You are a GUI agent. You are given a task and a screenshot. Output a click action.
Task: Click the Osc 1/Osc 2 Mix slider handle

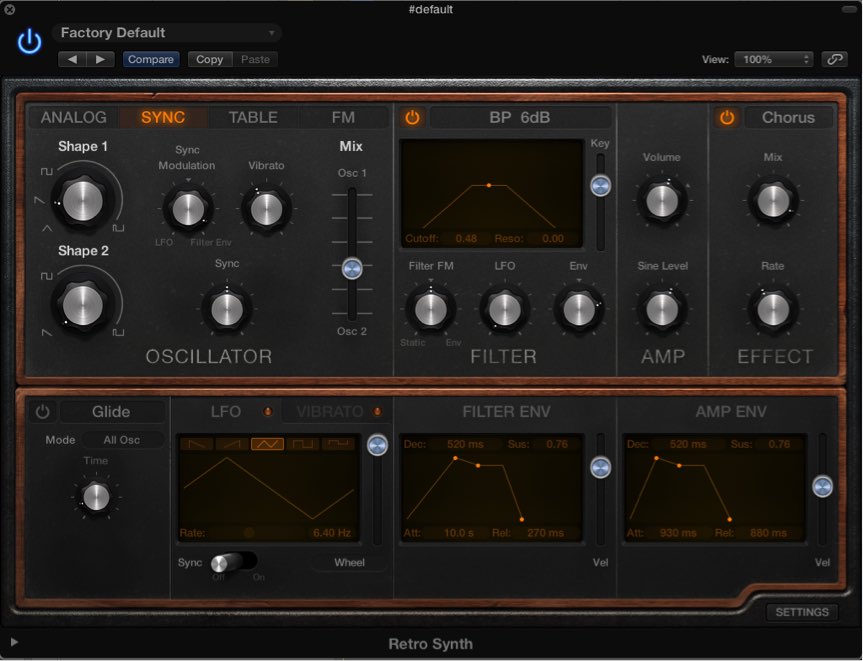(351, 268)
